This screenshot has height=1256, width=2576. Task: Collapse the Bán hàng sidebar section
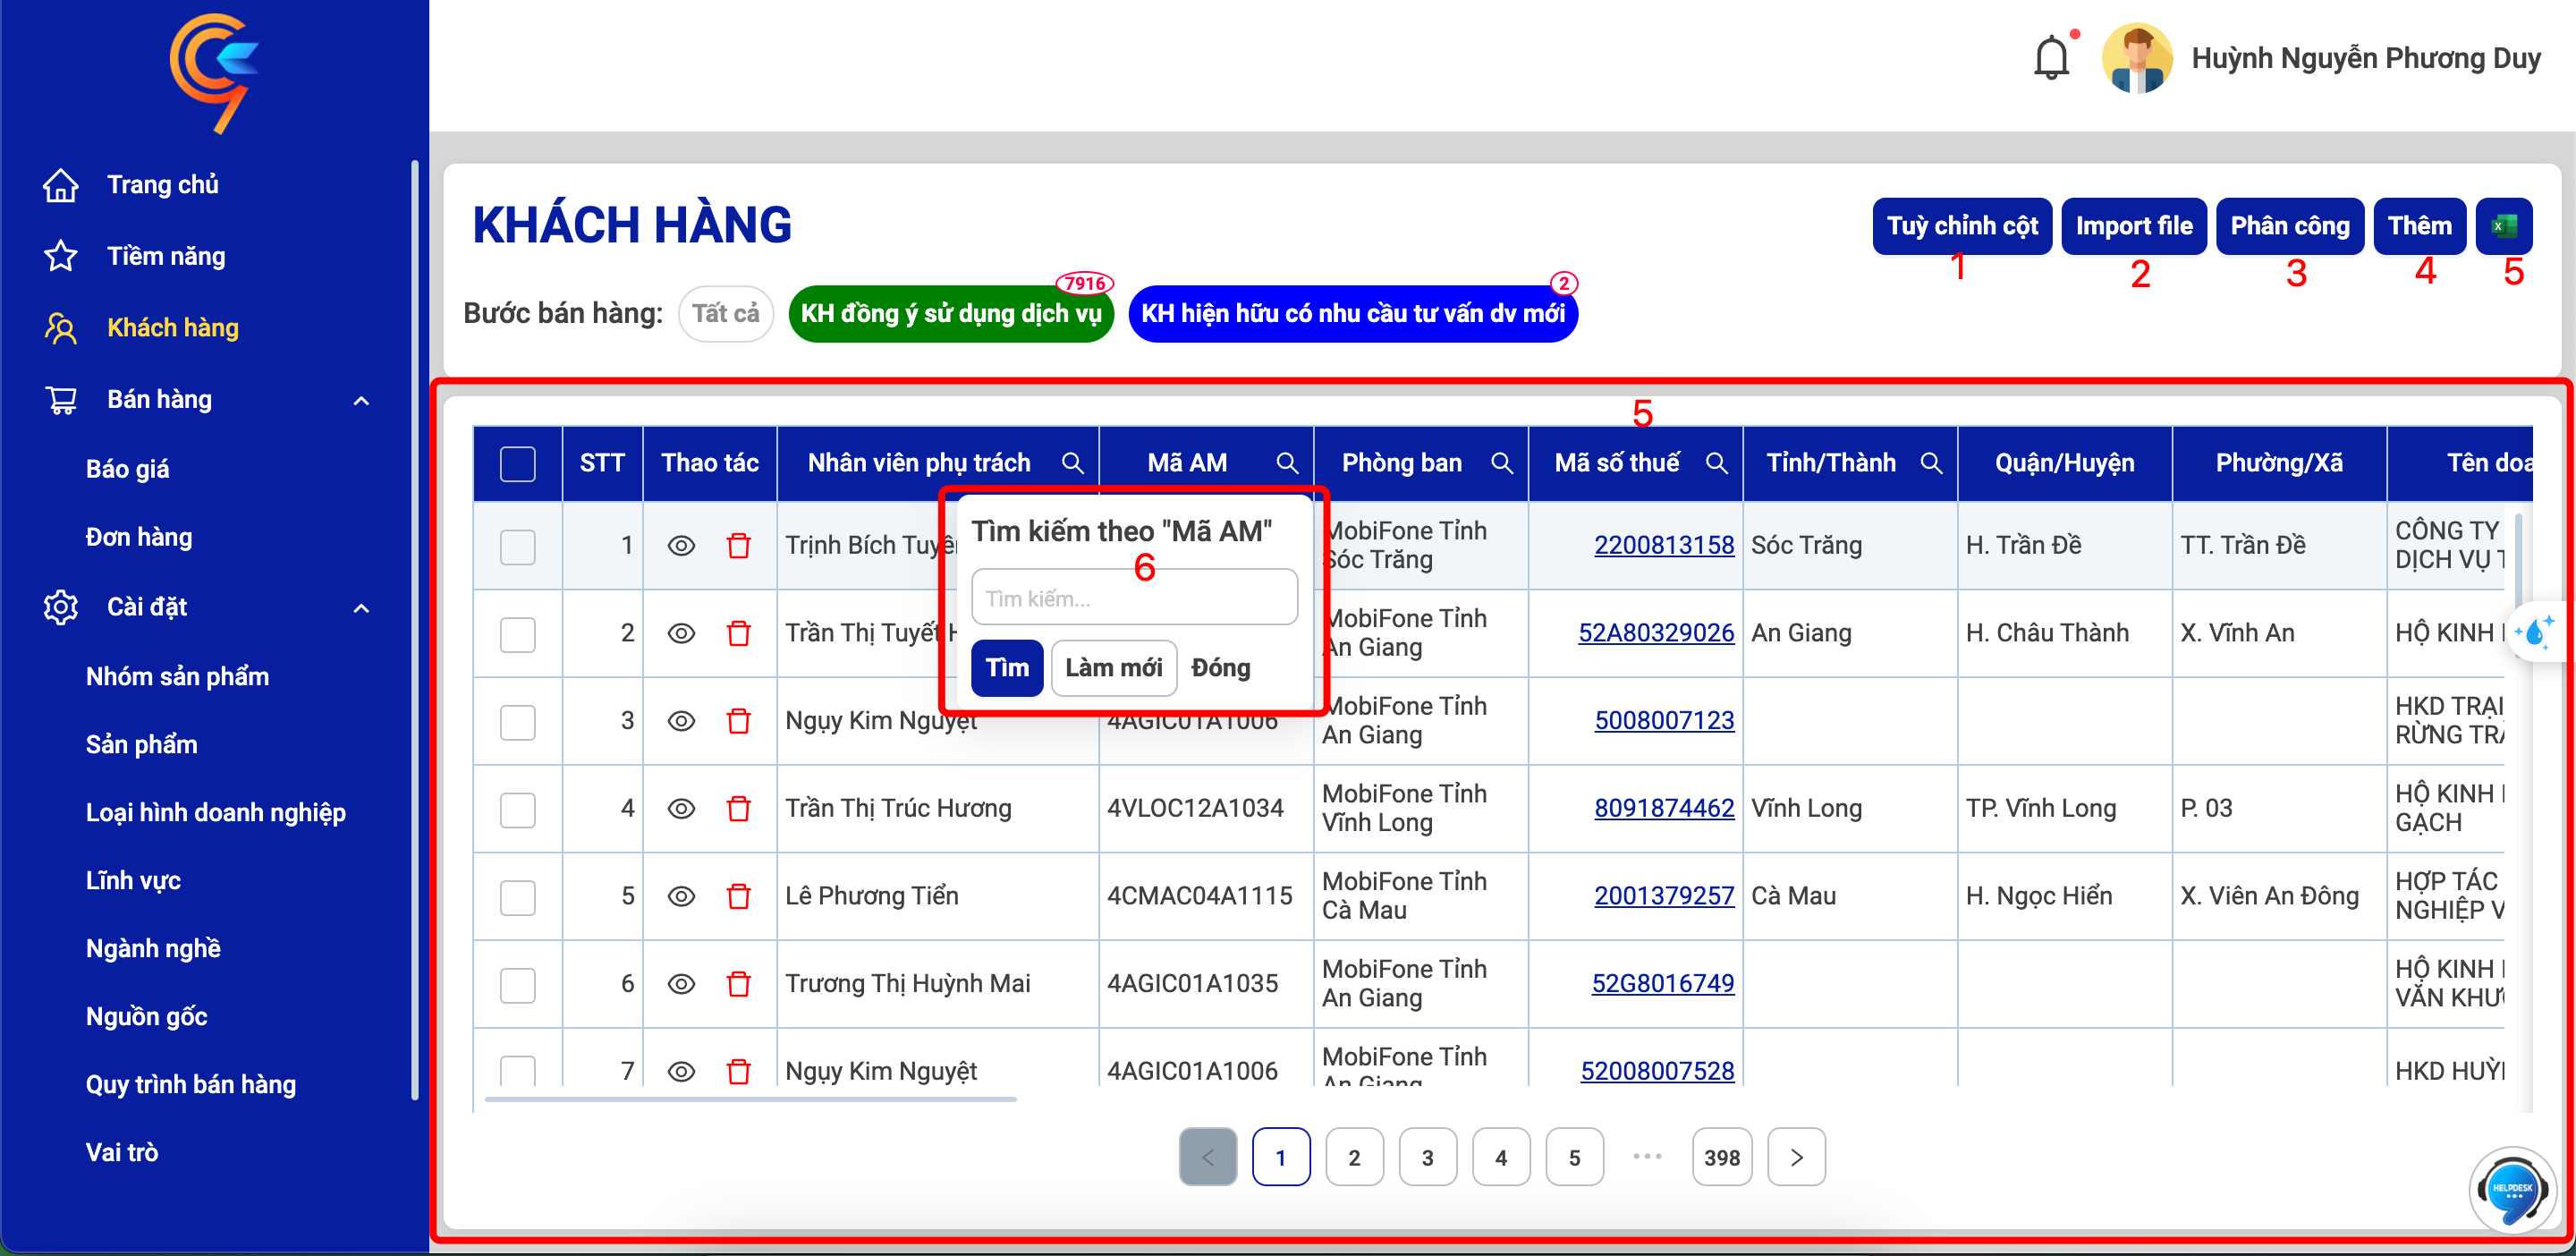[x=361, y=401]
